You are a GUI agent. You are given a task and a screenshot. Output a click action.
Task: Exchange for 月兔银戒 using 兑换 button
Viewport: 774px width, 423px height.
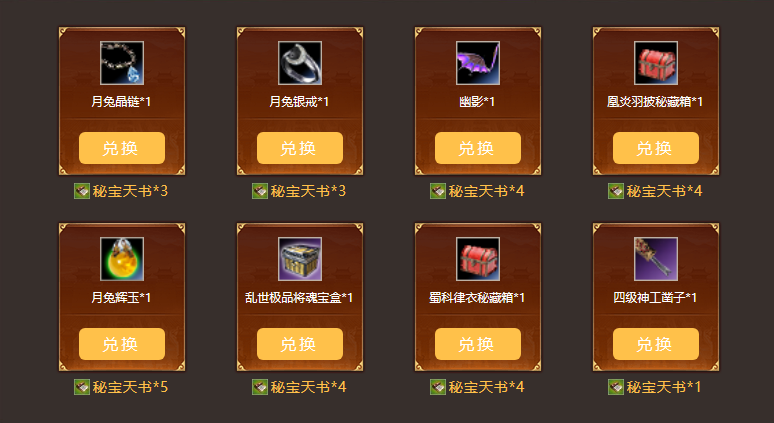[x=300, y=148]
